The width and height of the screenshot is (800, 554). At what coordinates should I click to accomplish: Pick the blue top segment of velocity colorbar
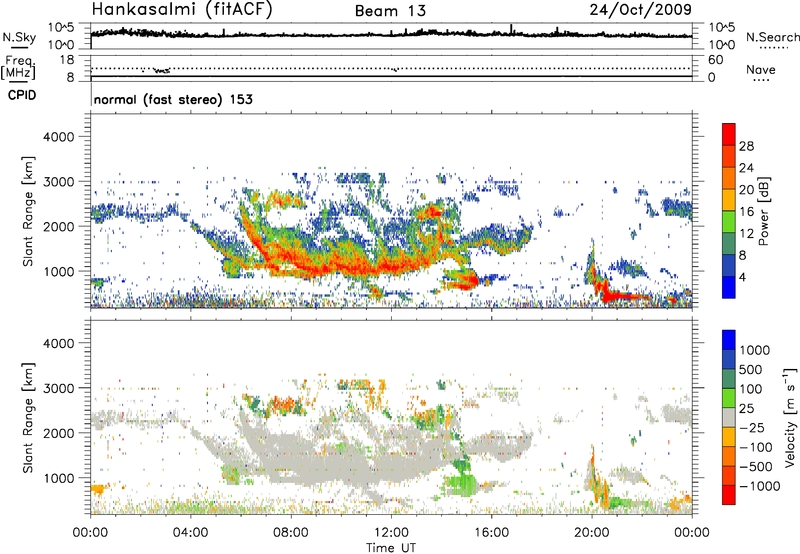(729, 340)
